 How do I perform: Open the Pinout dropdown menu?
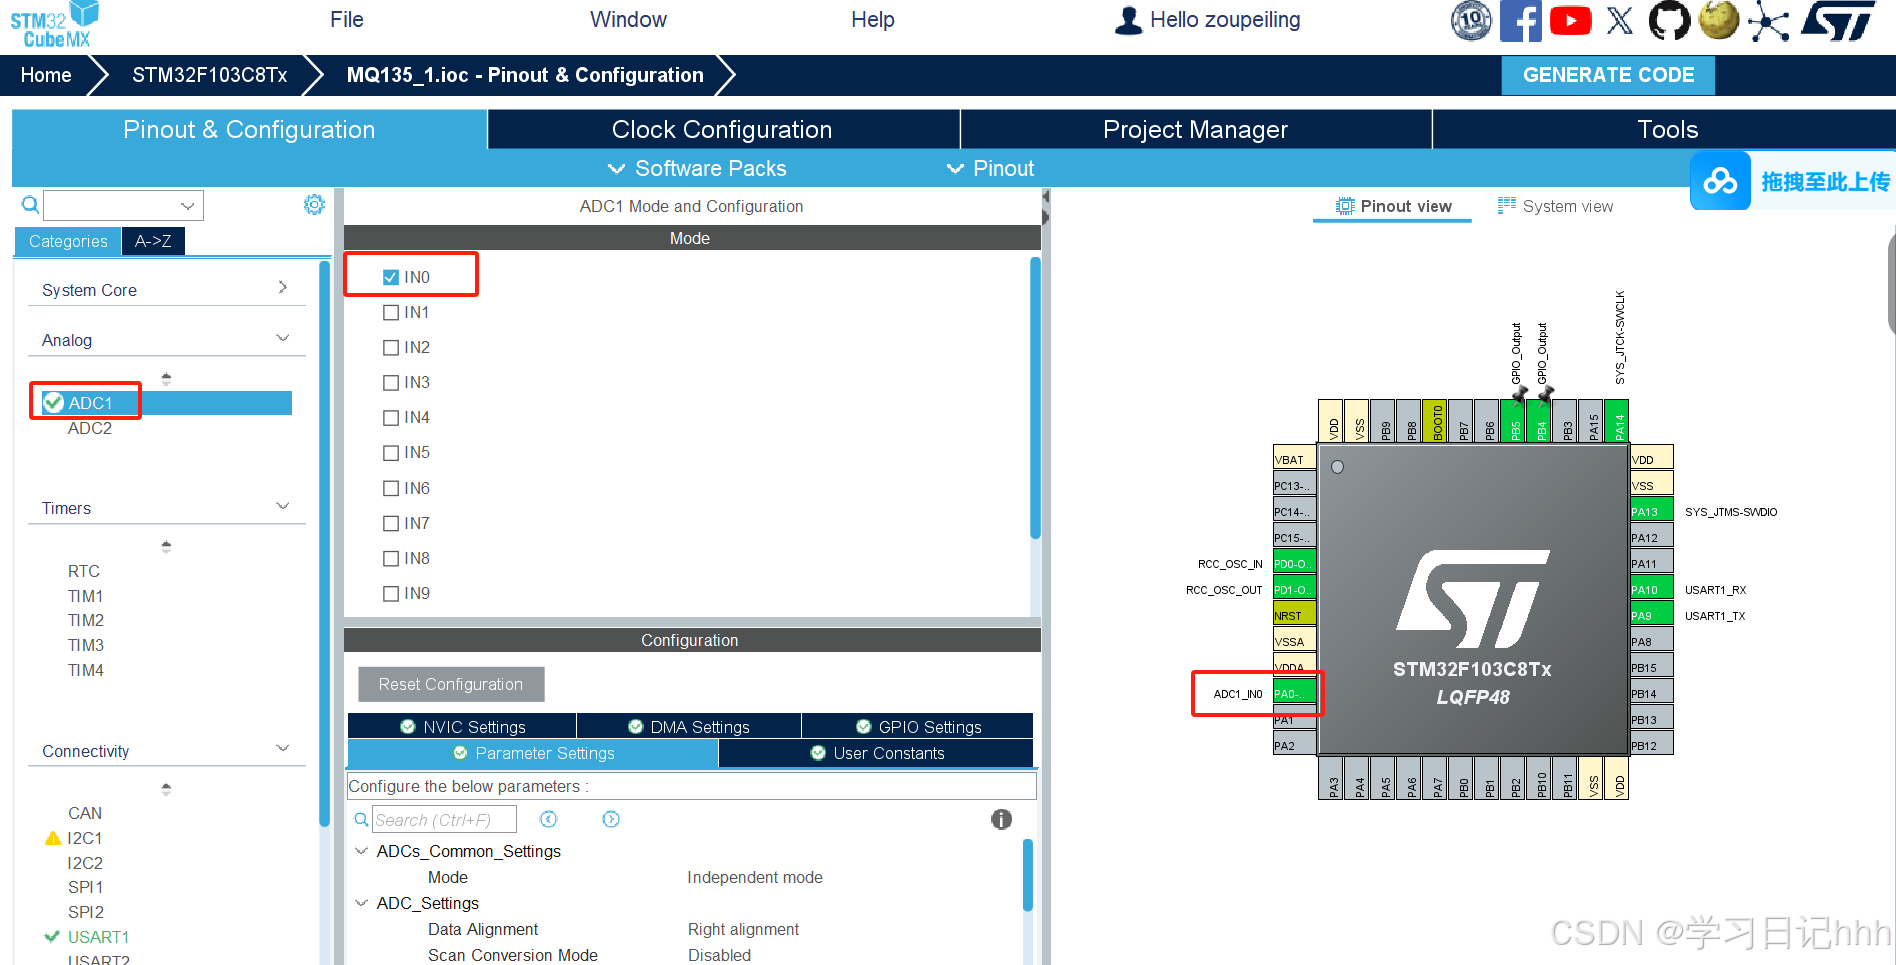tap(990, 168)
